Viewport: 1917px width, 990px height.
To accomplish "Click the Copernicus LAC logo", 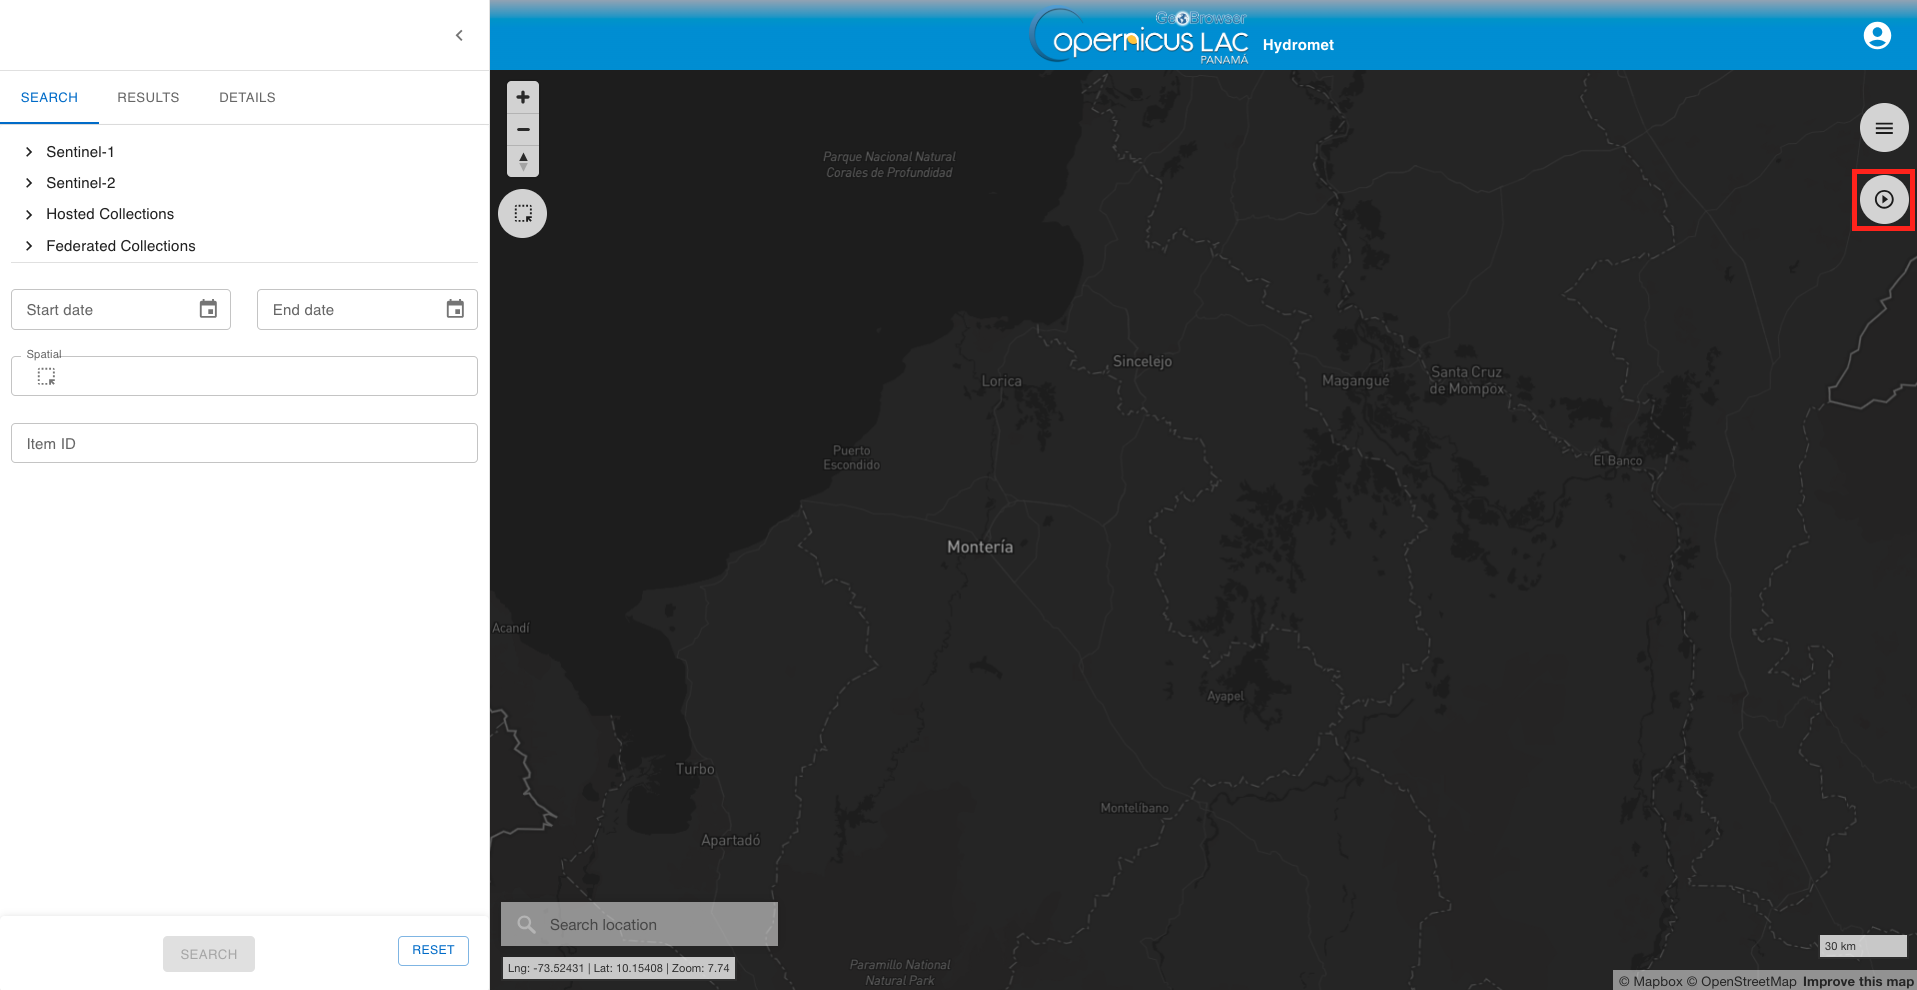I will click(1140, 37).
